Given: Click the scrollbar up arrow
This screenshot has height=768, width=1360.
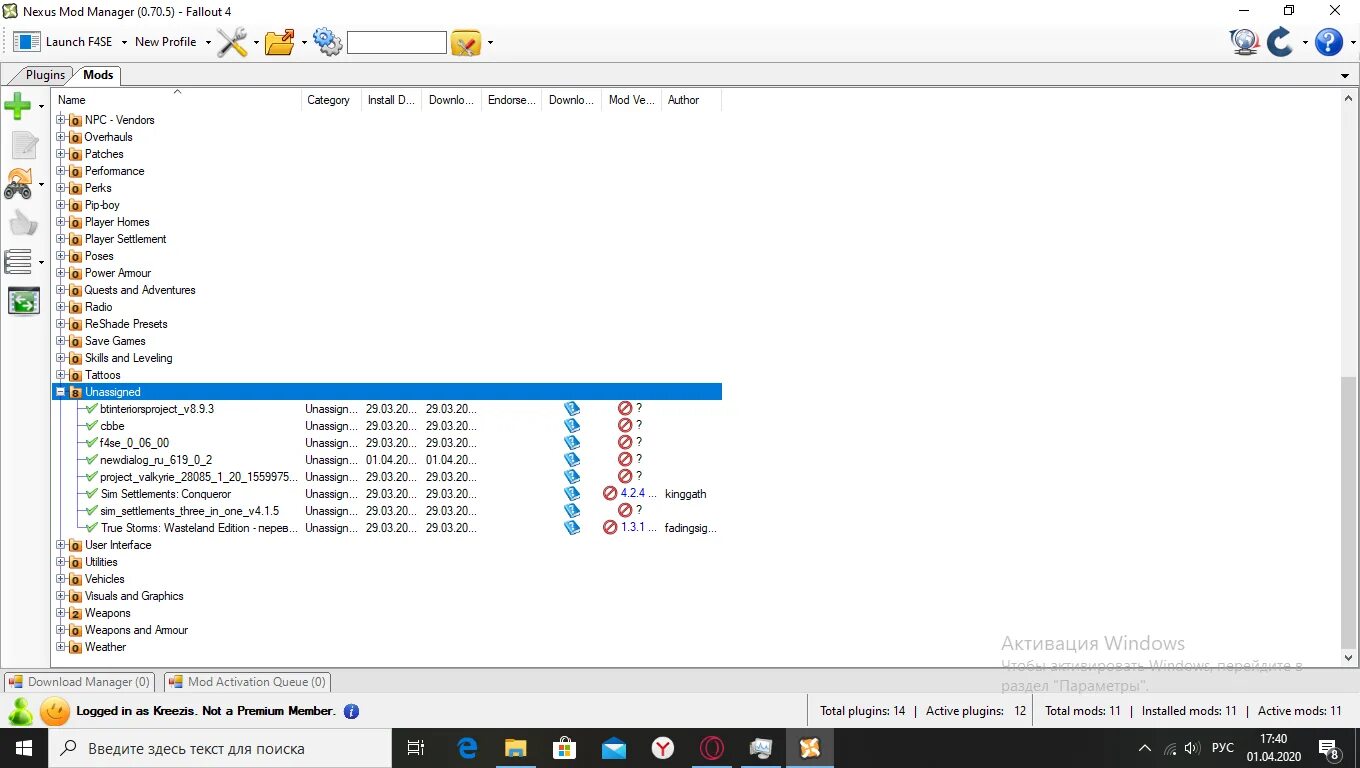Looking at the screenshot, I should 1348,99.
